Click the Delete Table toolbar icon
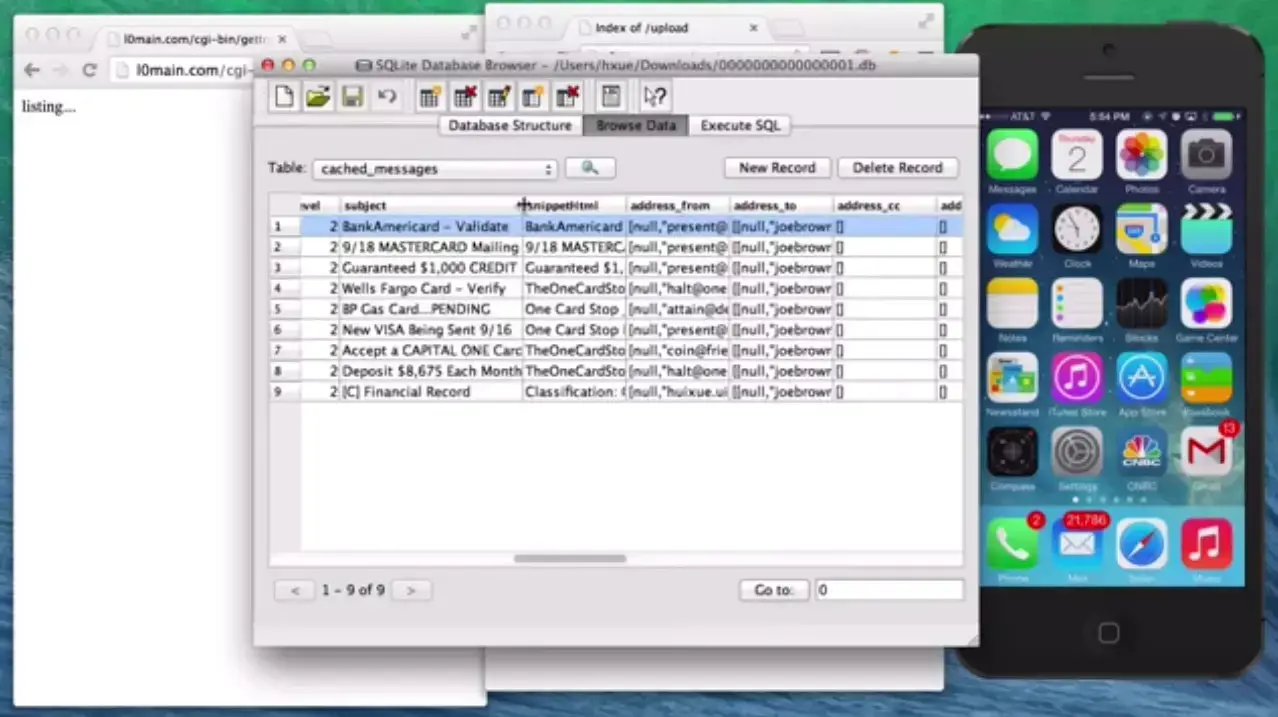The height and width of the screenshot is (717, 1278). [x=464, y=97]
